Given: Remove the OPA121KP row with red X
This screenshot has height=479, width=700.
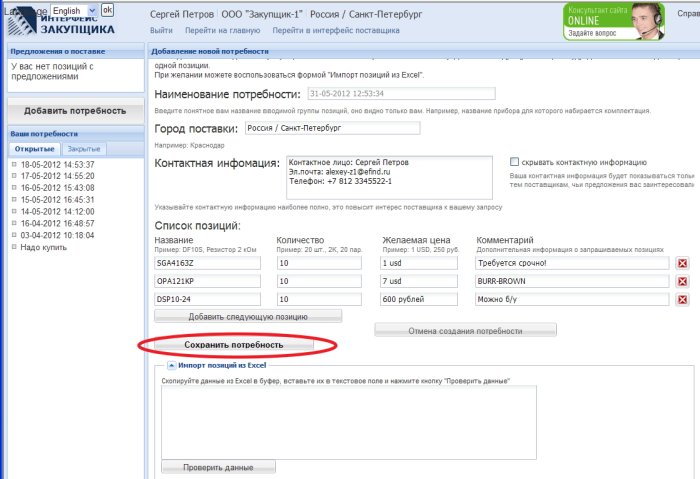Looking at the screenshot, I should tap(683, 281).
